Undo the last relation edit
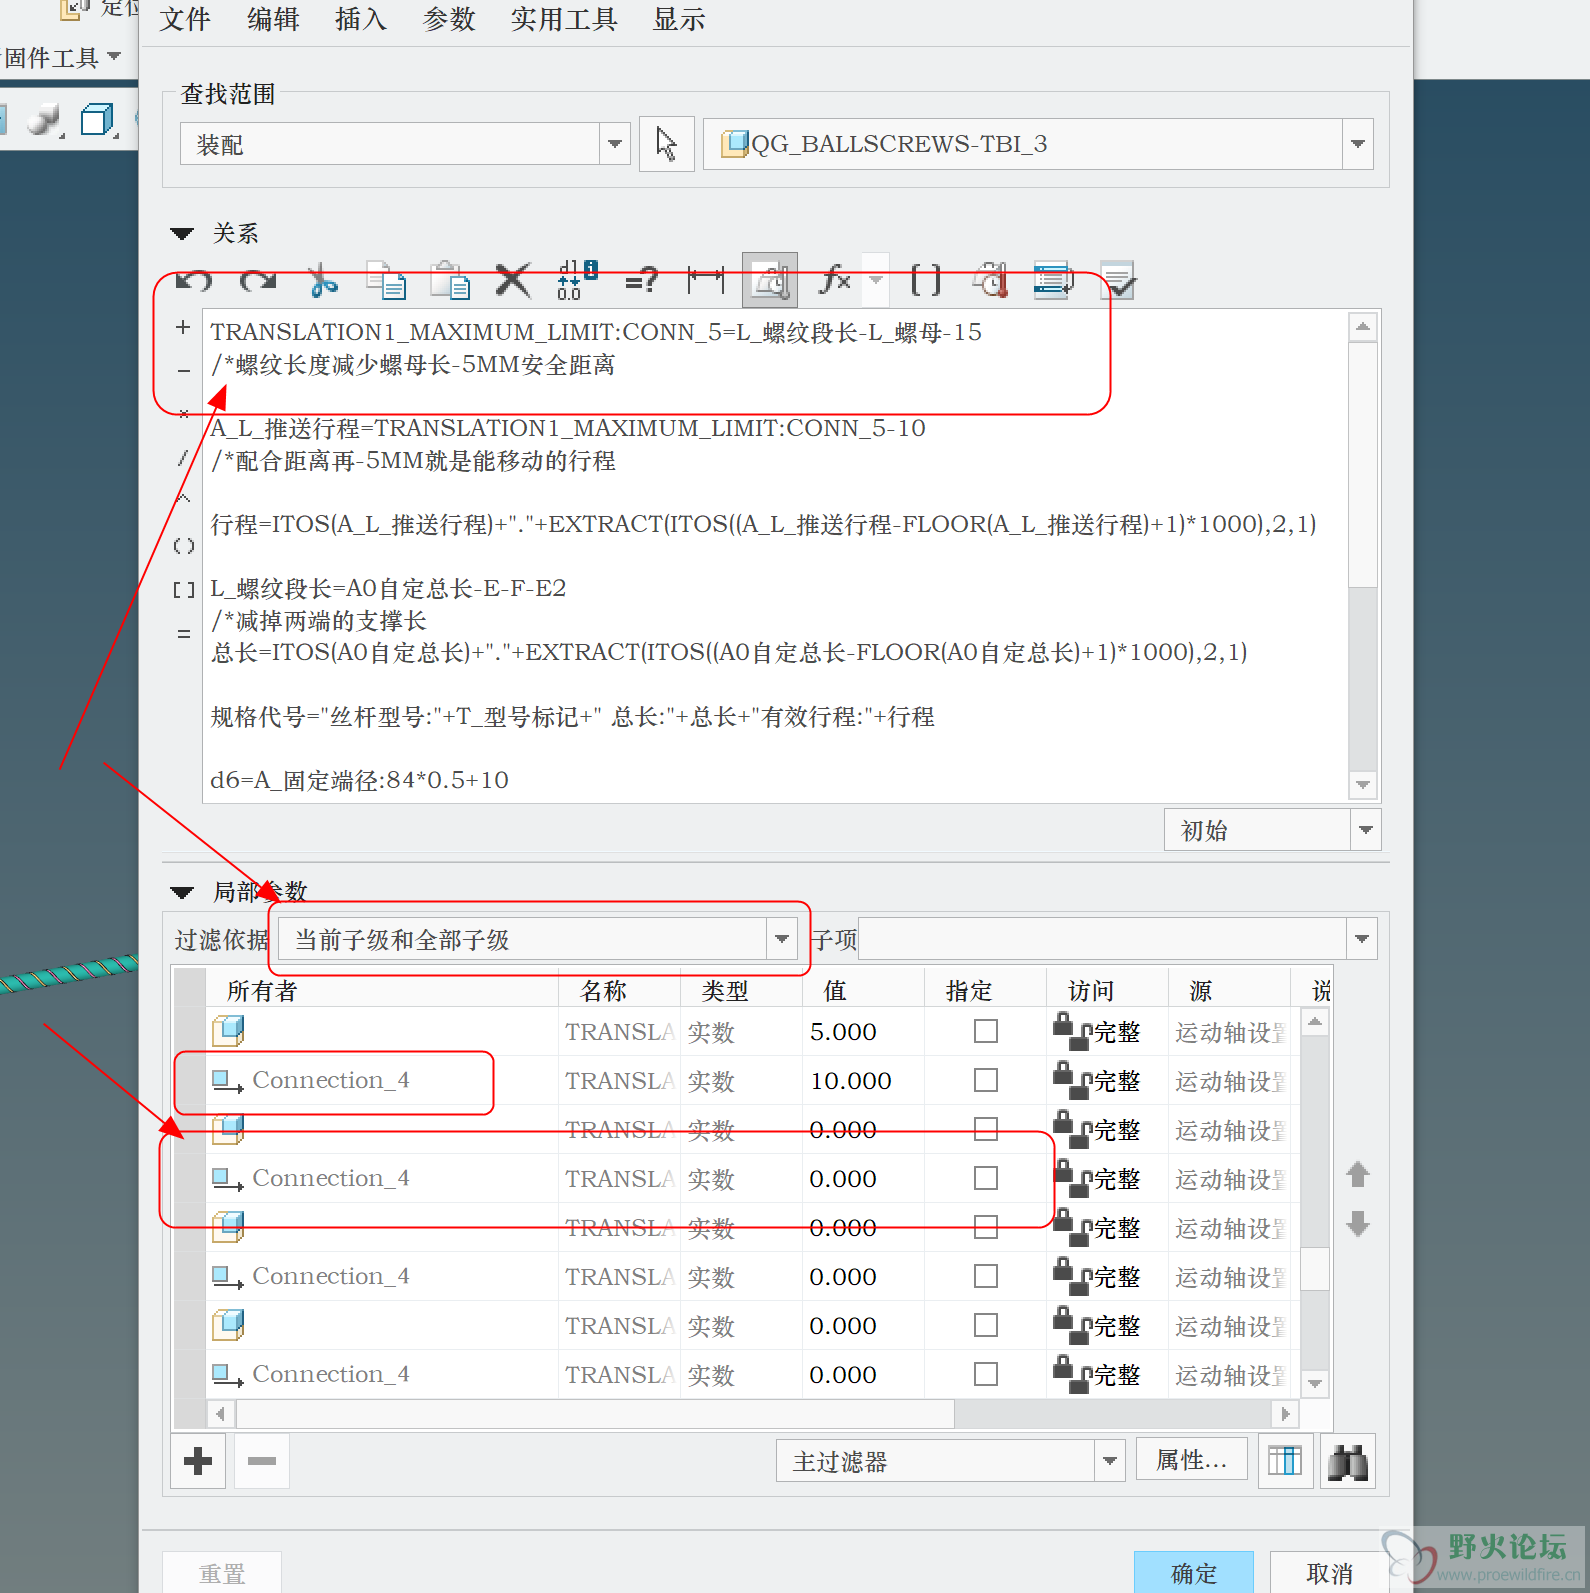The width and height of the screenshot is (1590, 1593). pyautogui.click(x=194, y=281)
